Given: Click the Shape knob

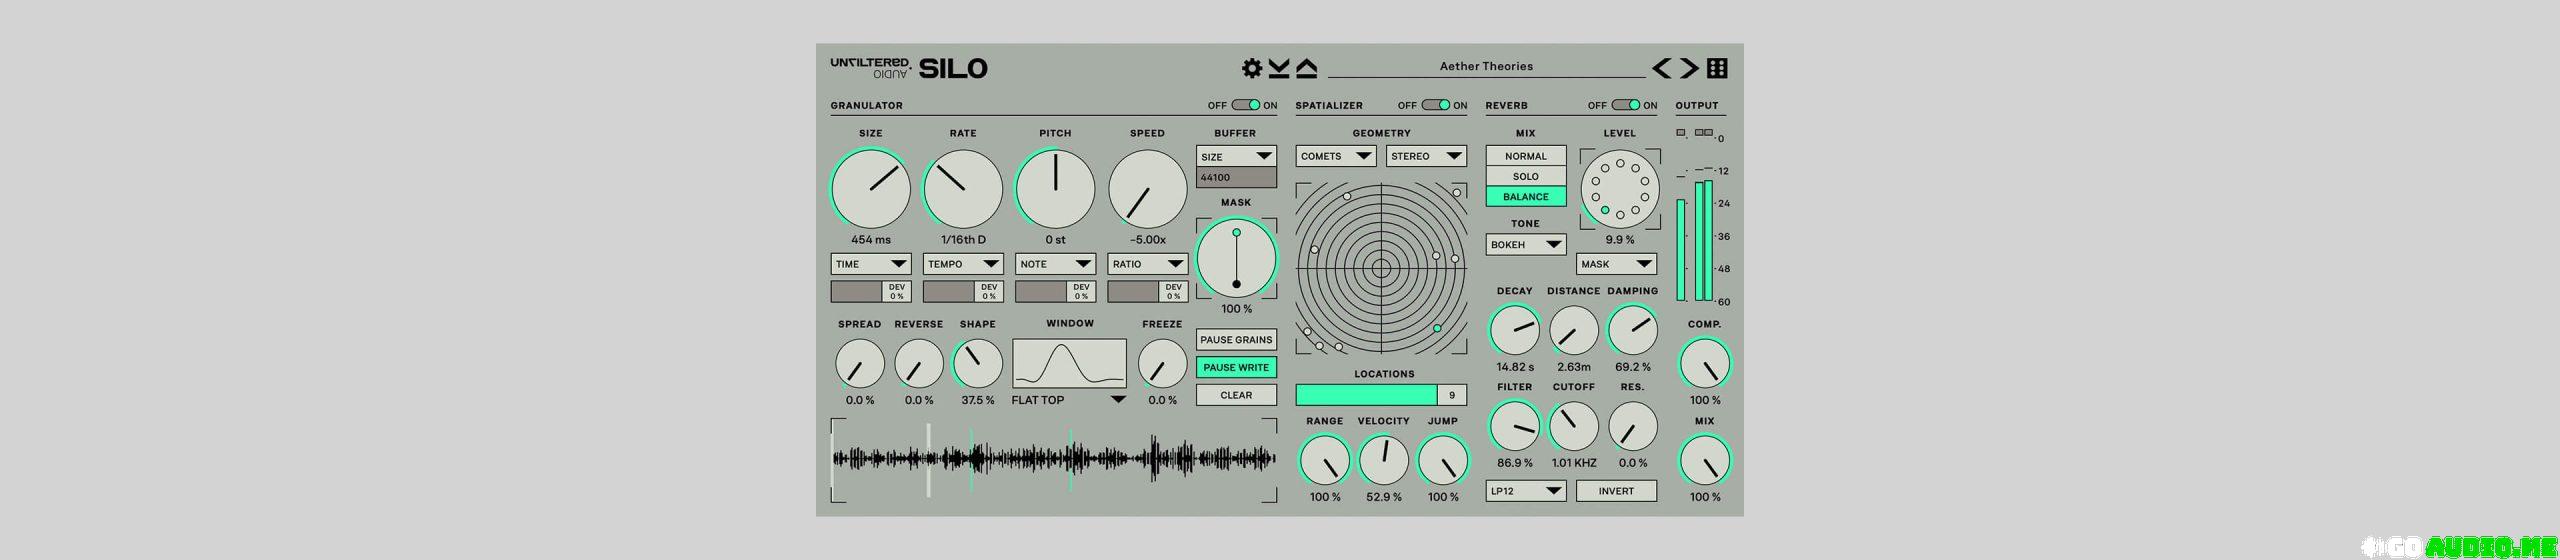Looking at the screenshot, I should click(978, 363).
